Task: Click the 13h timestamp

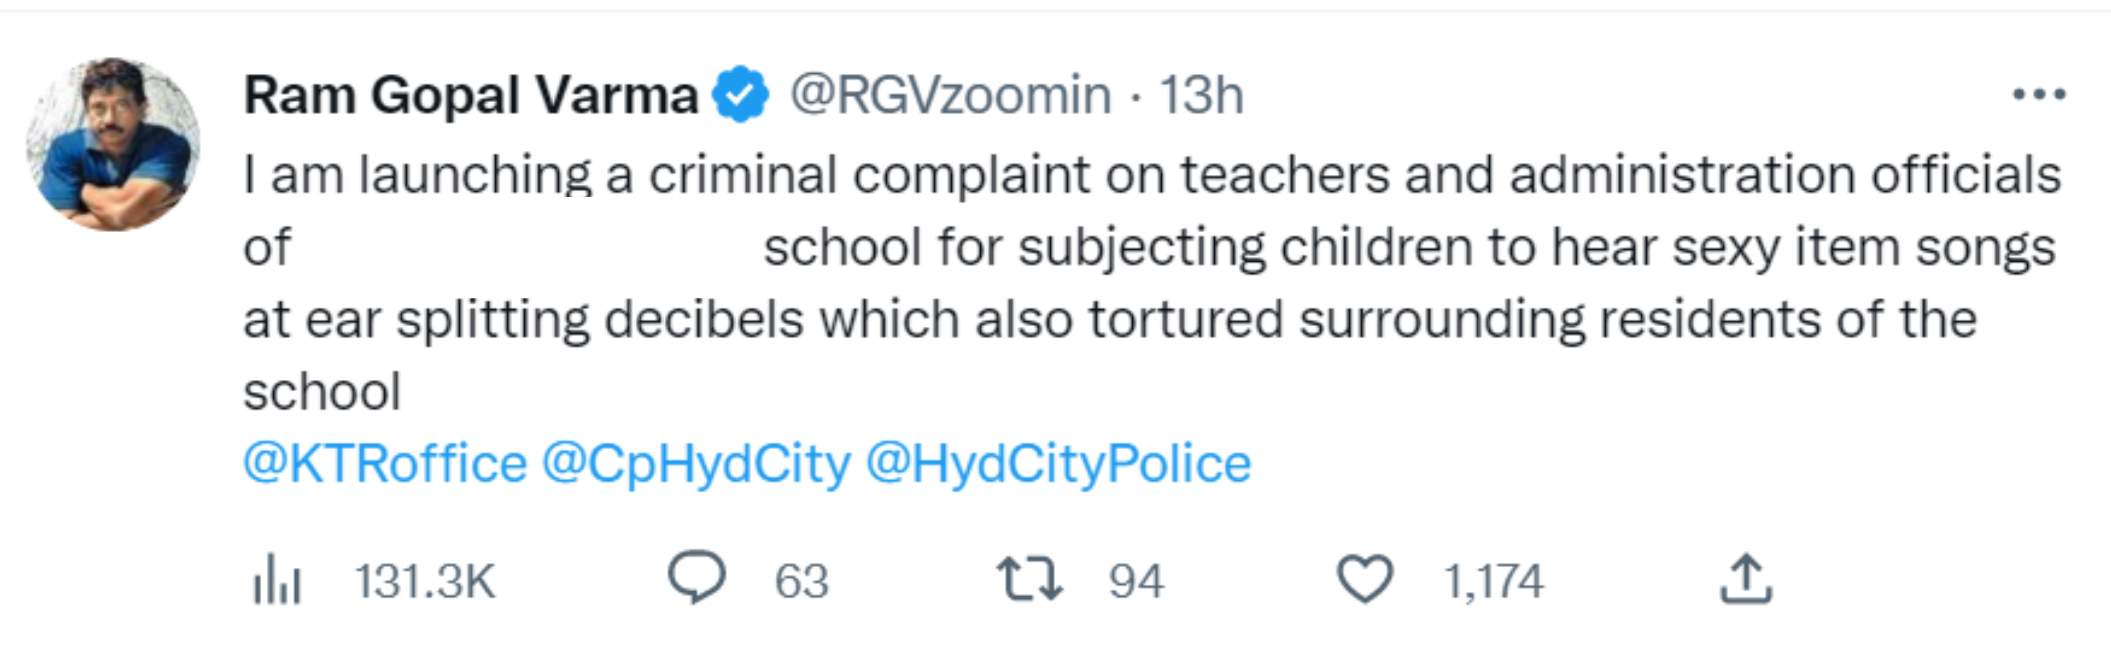Action: click(x=1201, y=96)
